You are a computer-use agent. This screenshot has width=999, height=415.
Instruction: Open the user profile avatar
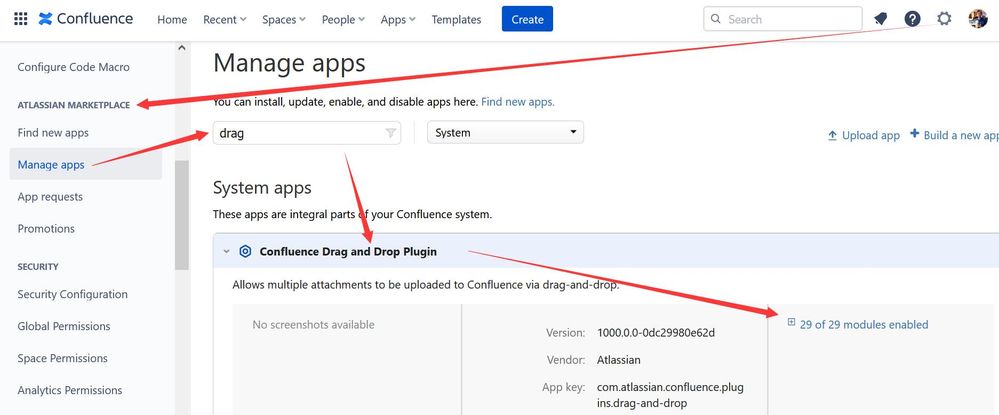tap(978, 18)
